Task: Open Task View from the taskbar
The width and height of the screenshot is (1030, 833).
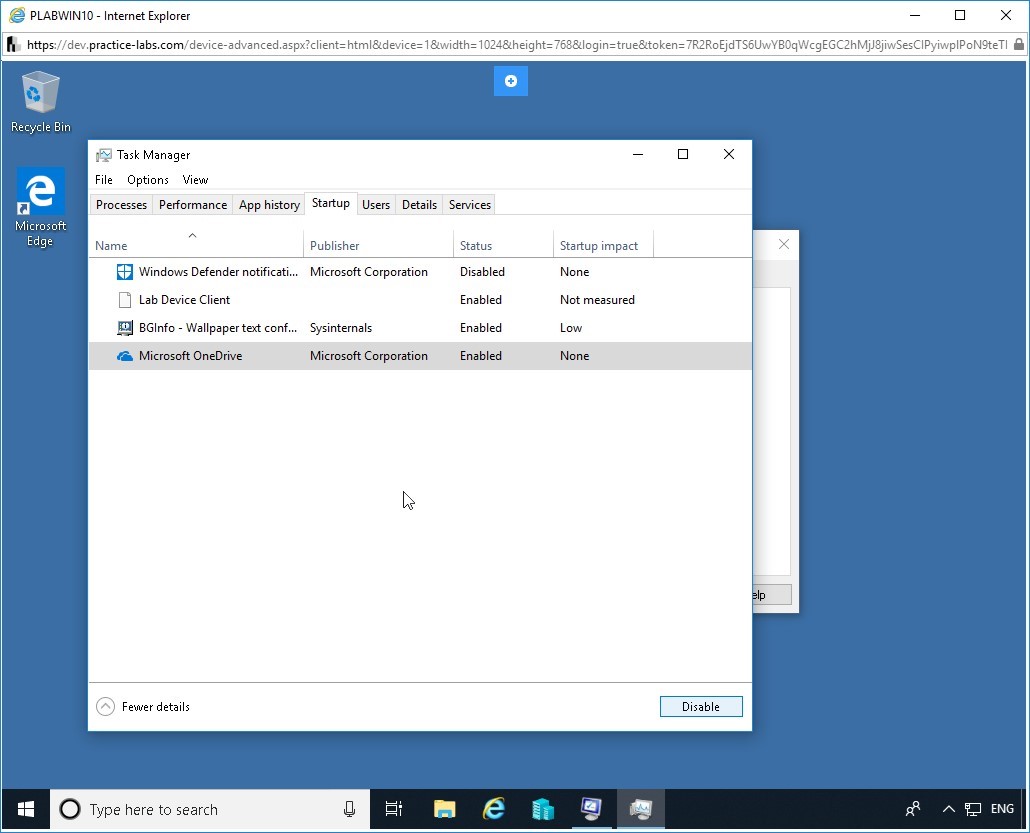Action: (393, 809)
